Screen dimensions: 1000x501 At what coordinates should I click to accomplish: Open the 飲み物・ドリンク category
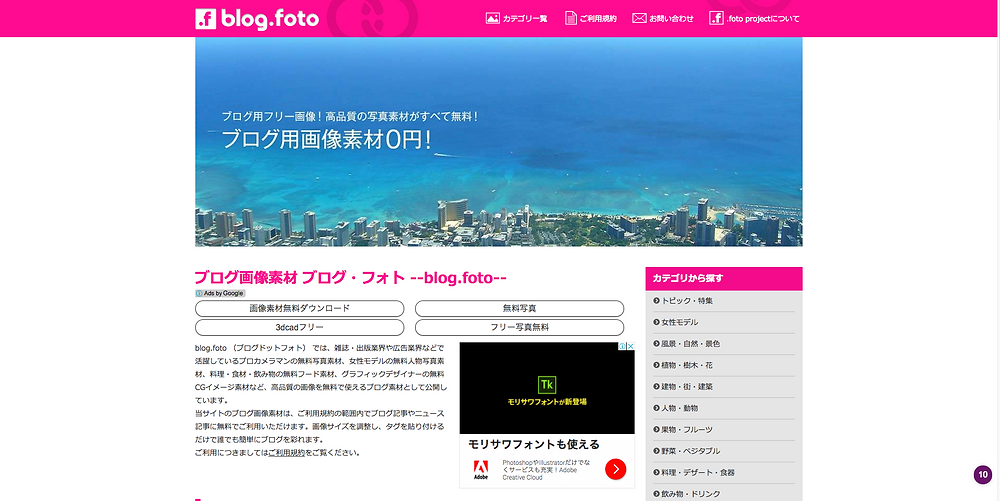click(690, 494)
